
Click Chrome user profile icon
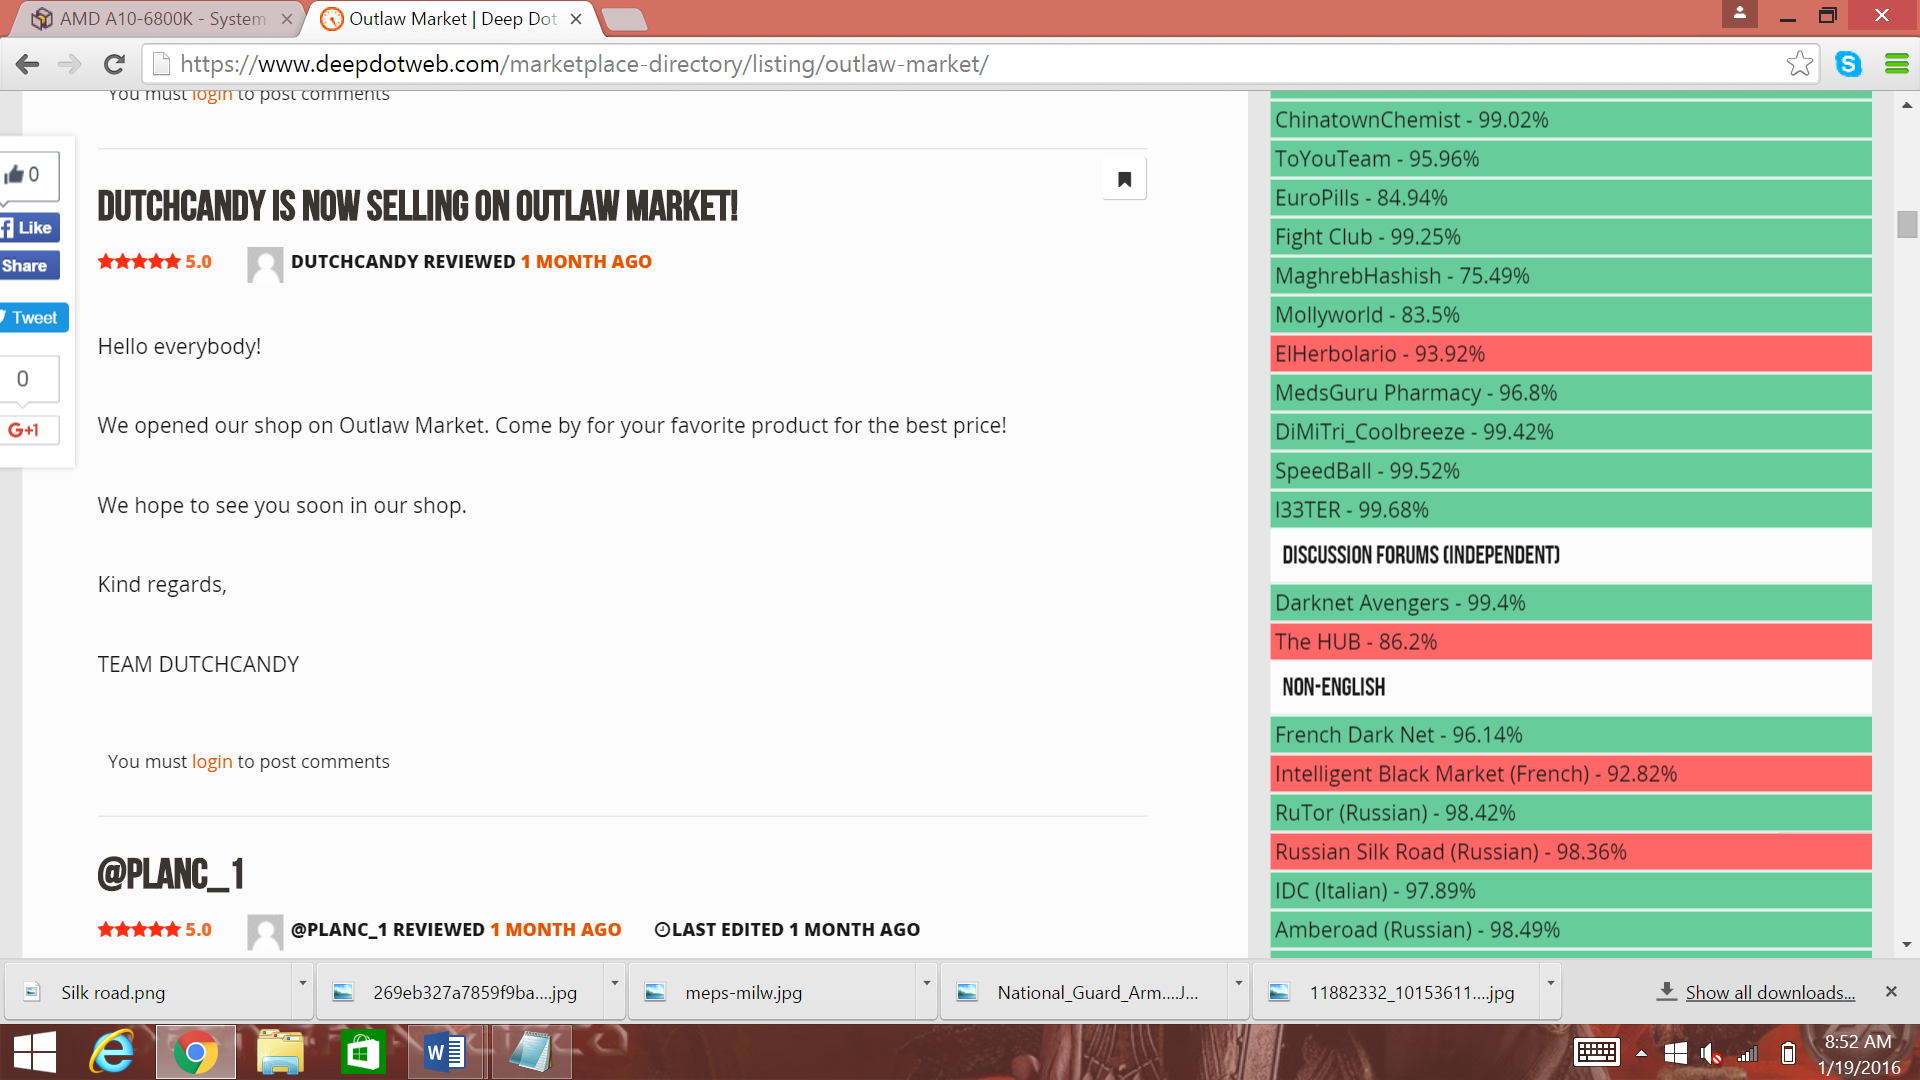tap(1739, 14)
